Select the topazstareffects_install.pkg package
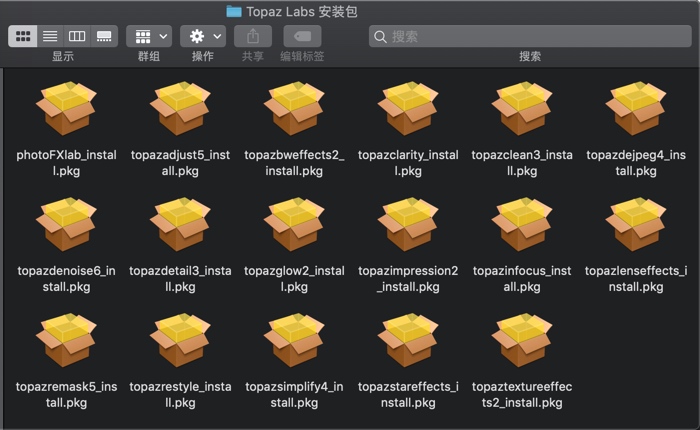The height and width of the screenshot is (430, 700). (x=409, y=342)
